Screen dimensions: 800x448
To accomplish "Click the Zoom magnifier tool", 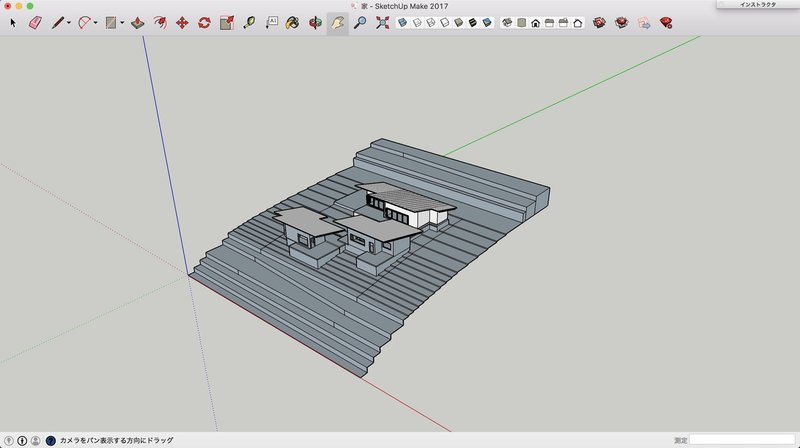I will (x=359, y=21).
